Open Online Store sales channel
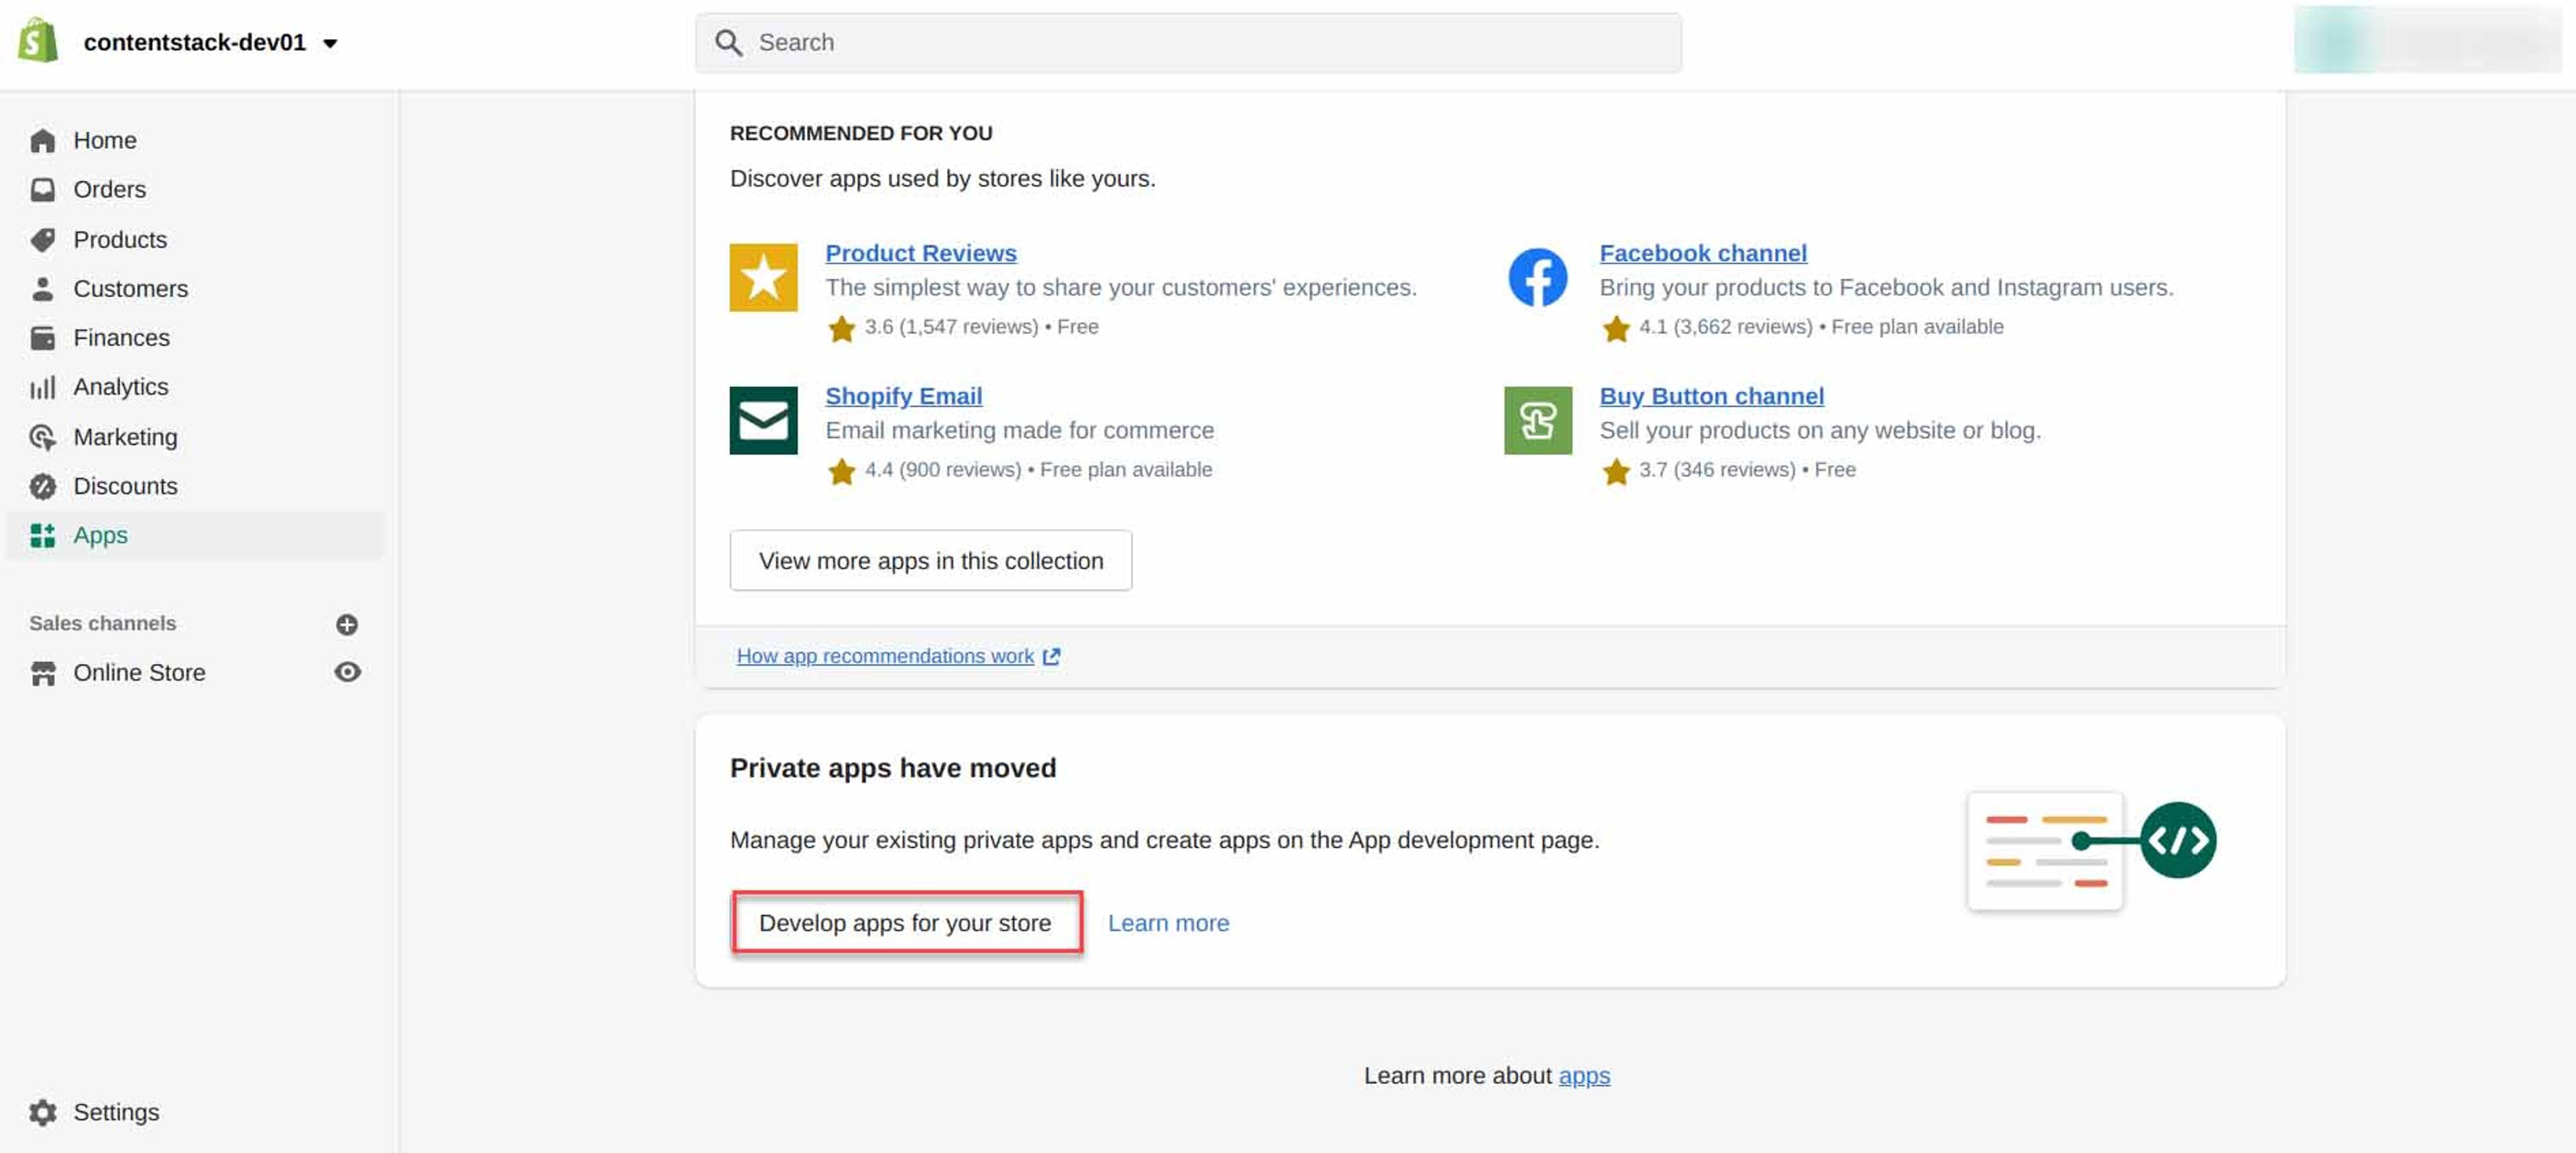The width and height of the screenshot is (2576, 1153). pos(138,672)
